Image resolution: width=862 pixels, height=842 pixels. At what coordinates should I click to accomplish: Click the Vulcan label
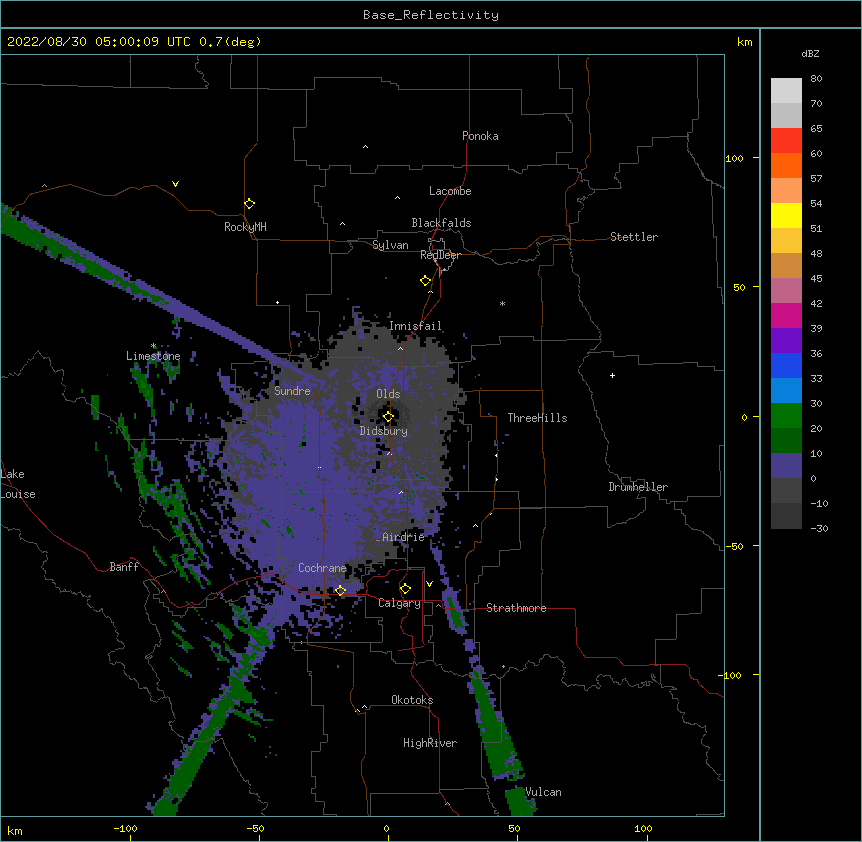click(x=543, y=792)
